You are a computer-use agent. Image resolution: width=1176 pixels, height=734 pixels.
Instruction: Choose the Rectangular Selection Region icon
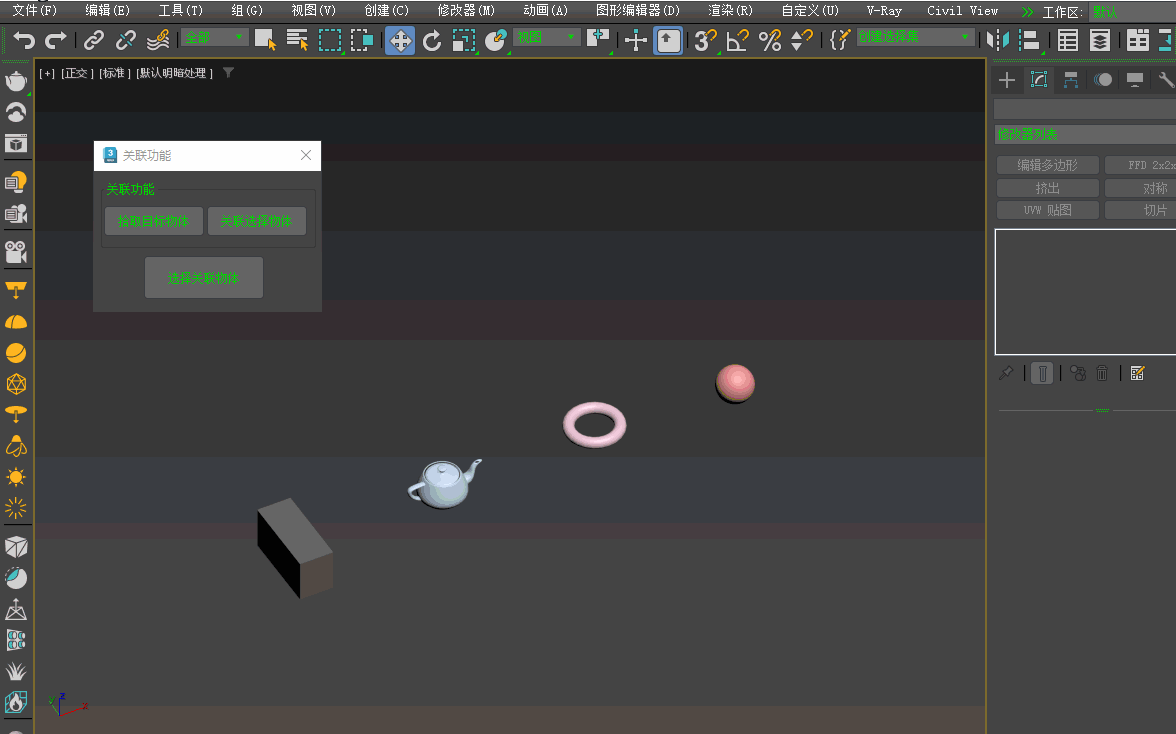pos(330,40)
